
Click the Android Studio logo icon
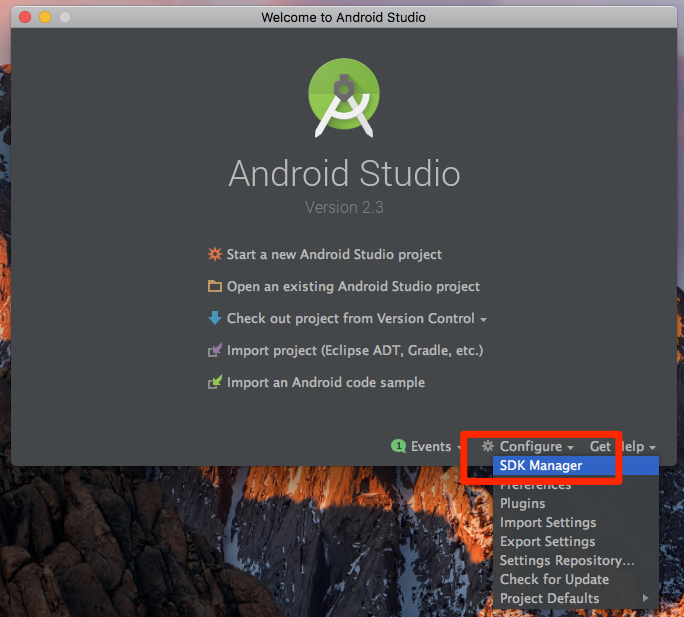[344, 97]
